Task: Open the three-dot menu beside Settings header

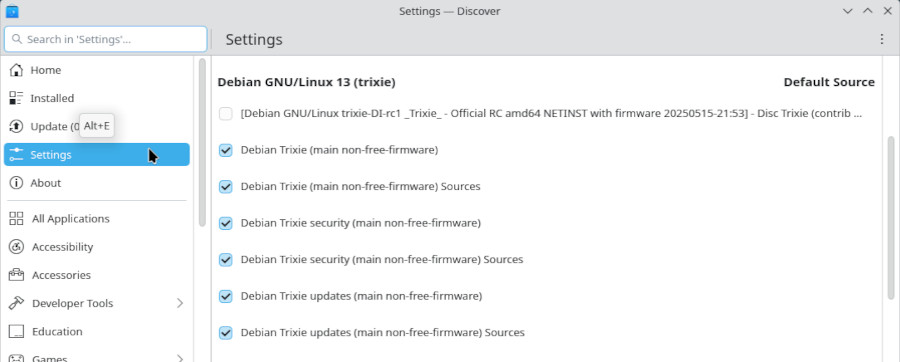Action: click(882, 39)
